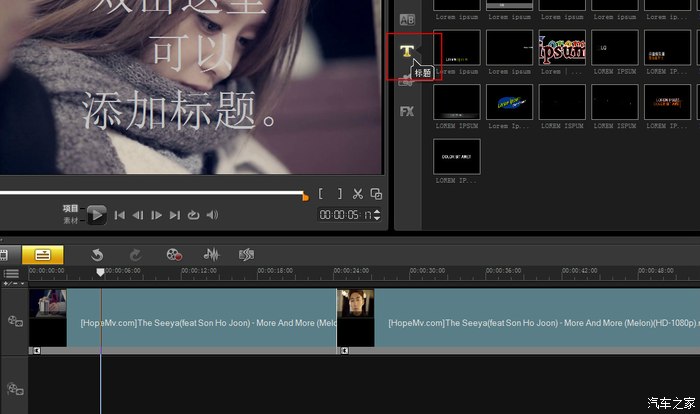Open the Sound Mixer waveform icon

(211, 255)
